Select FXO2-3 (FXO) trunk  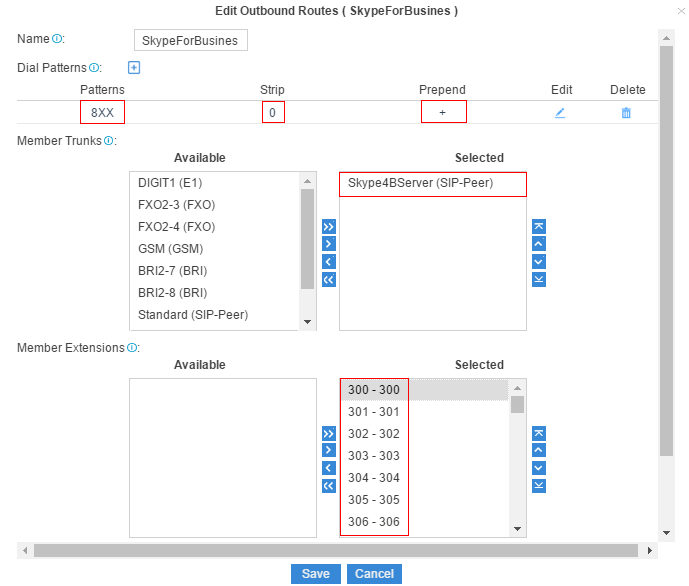[x=214, y=205]
